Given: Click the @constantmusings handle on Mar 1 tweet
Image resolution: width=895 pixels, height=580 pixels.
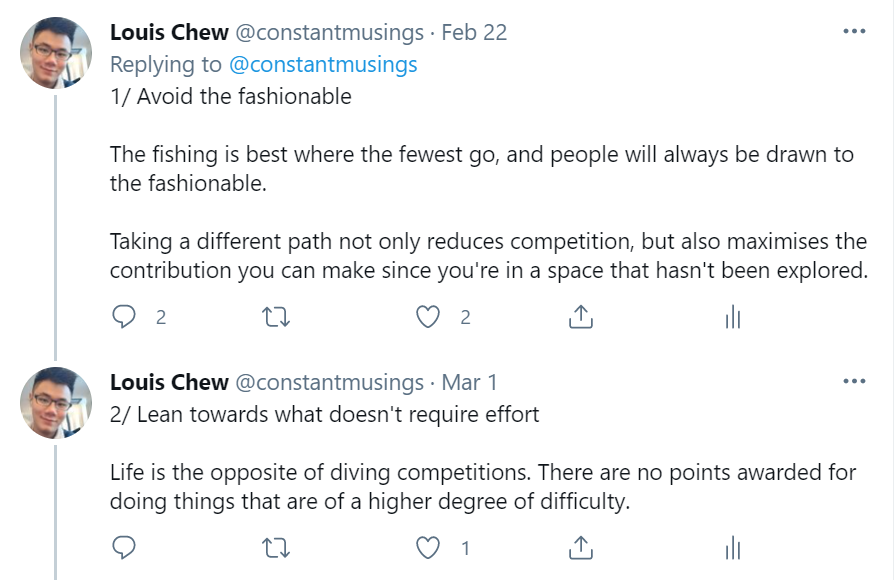Looking at the screenshot, I should (x=328, y=383).
